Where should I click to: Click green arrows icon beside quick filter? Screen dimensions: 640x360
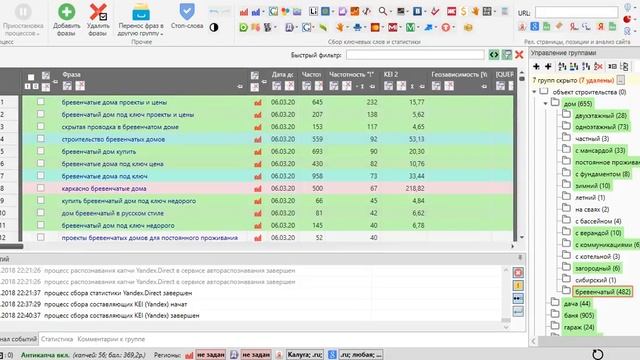pos(494,54)
